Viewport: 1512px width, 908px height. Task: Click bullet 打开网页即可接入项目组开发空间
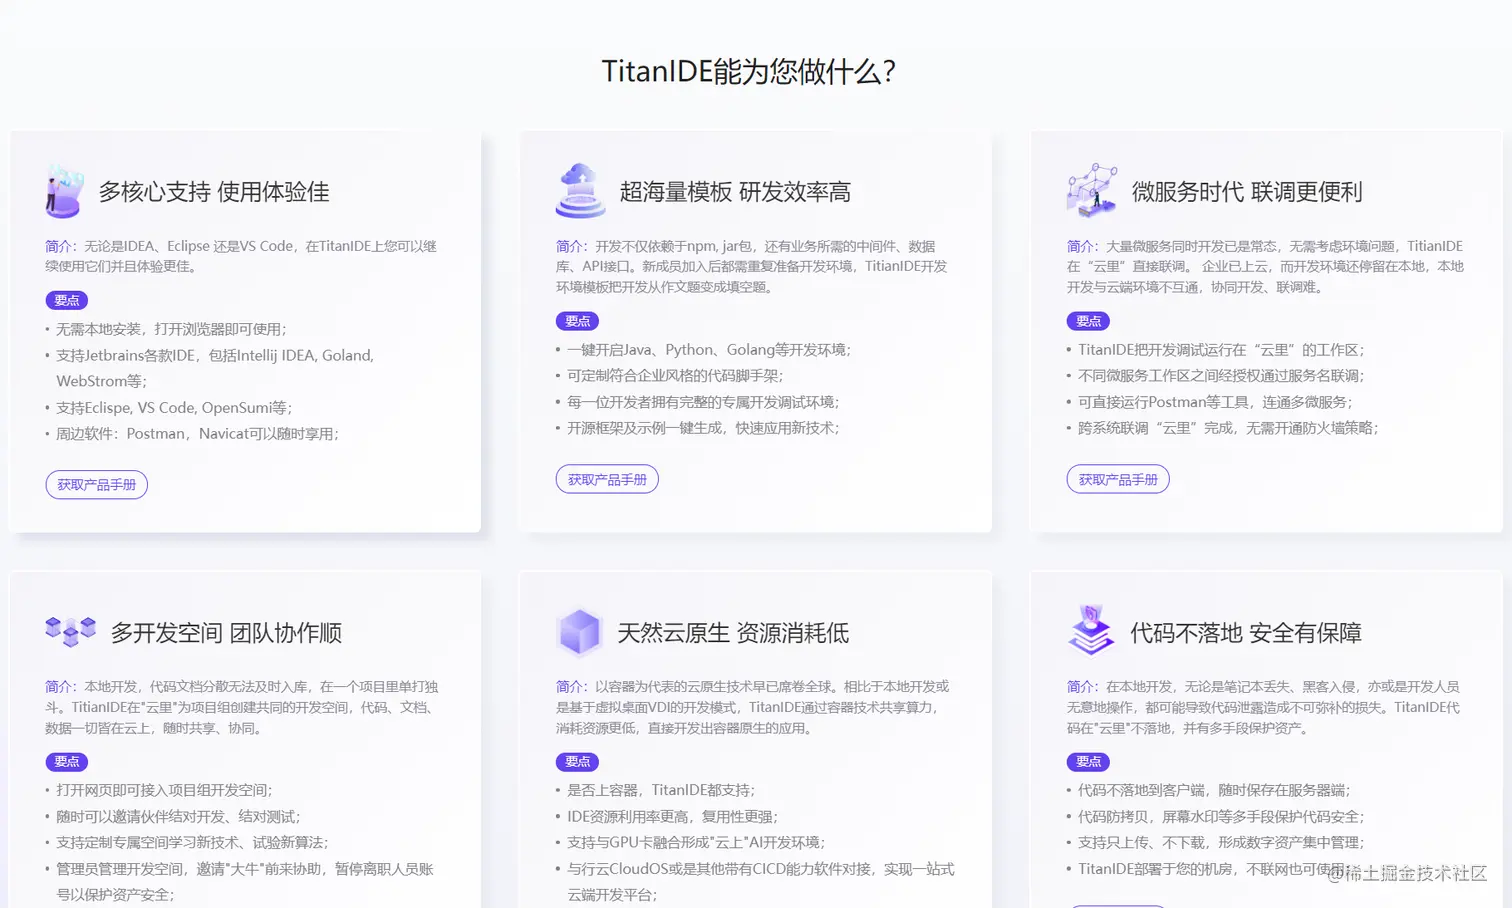coord(164,790)
